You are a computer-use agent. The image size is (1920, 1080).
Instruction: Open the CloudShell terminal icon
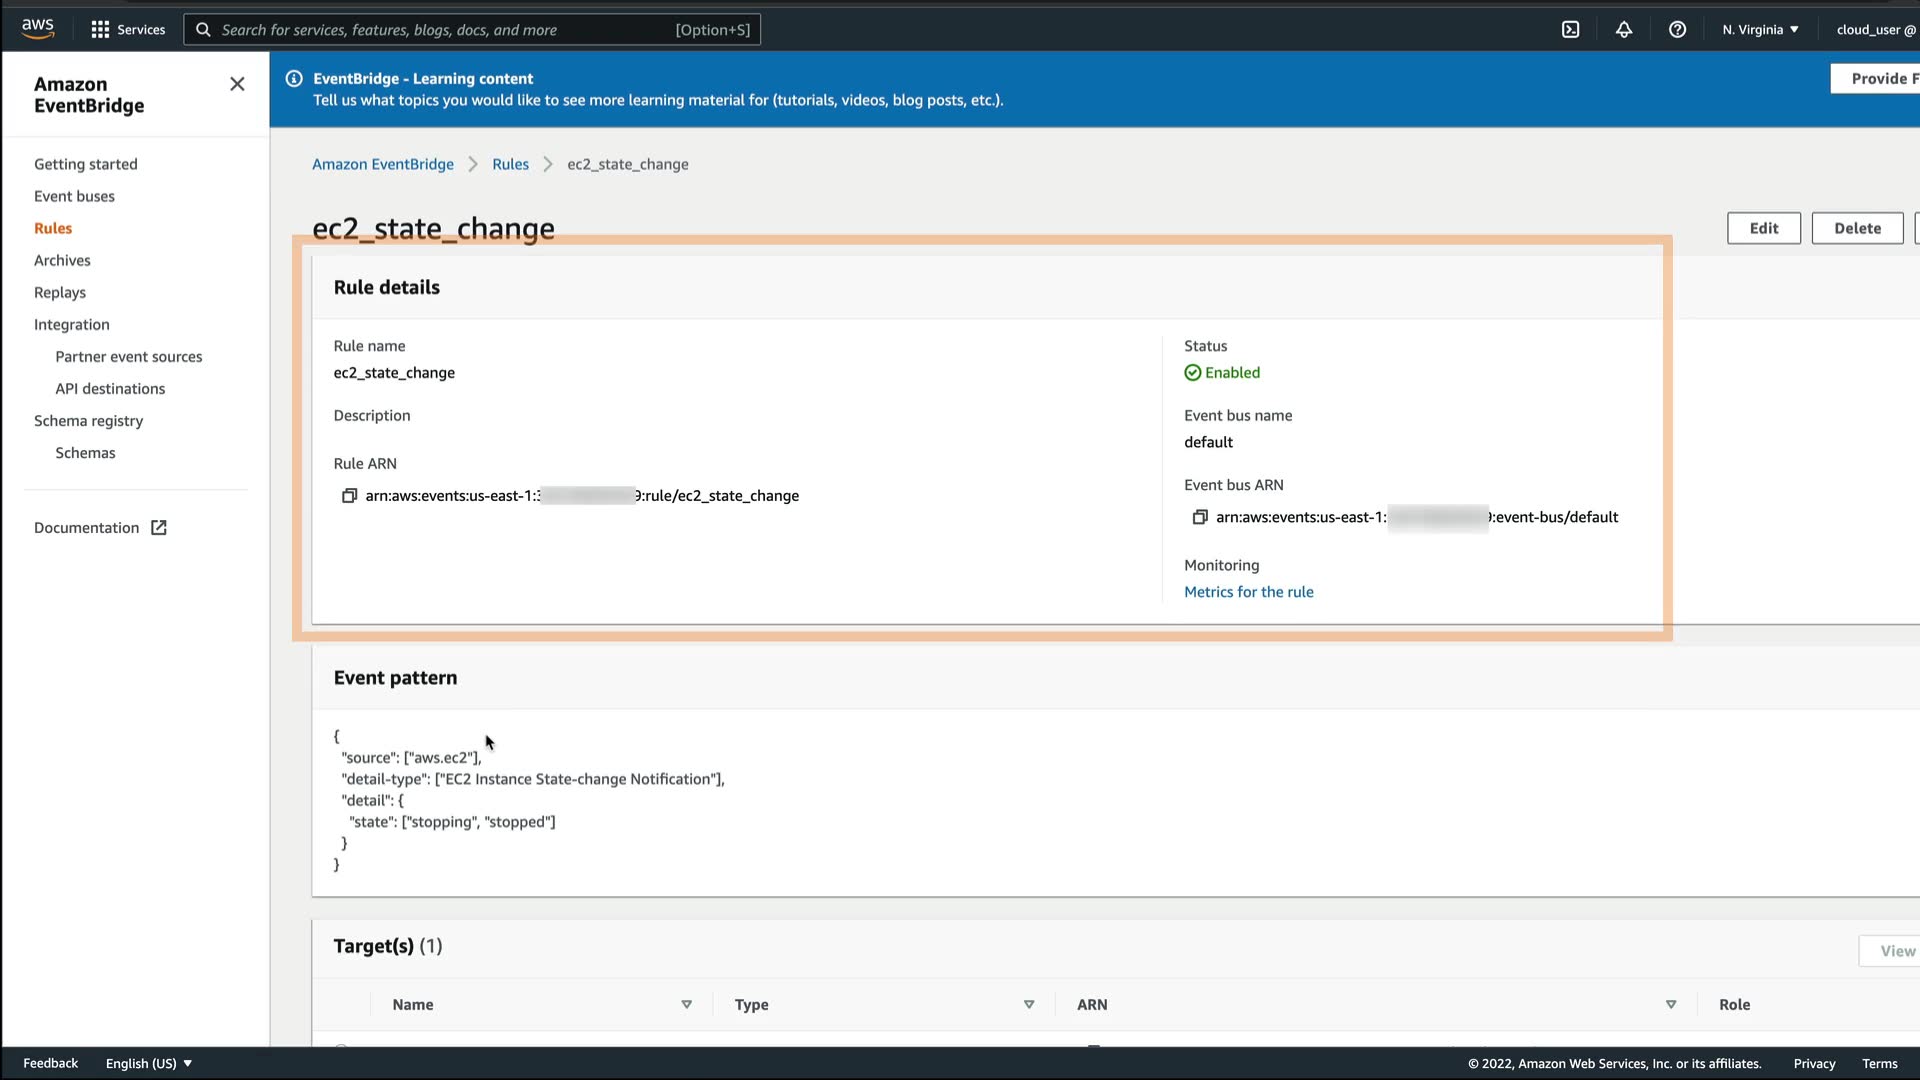(x=1571, y=30)
